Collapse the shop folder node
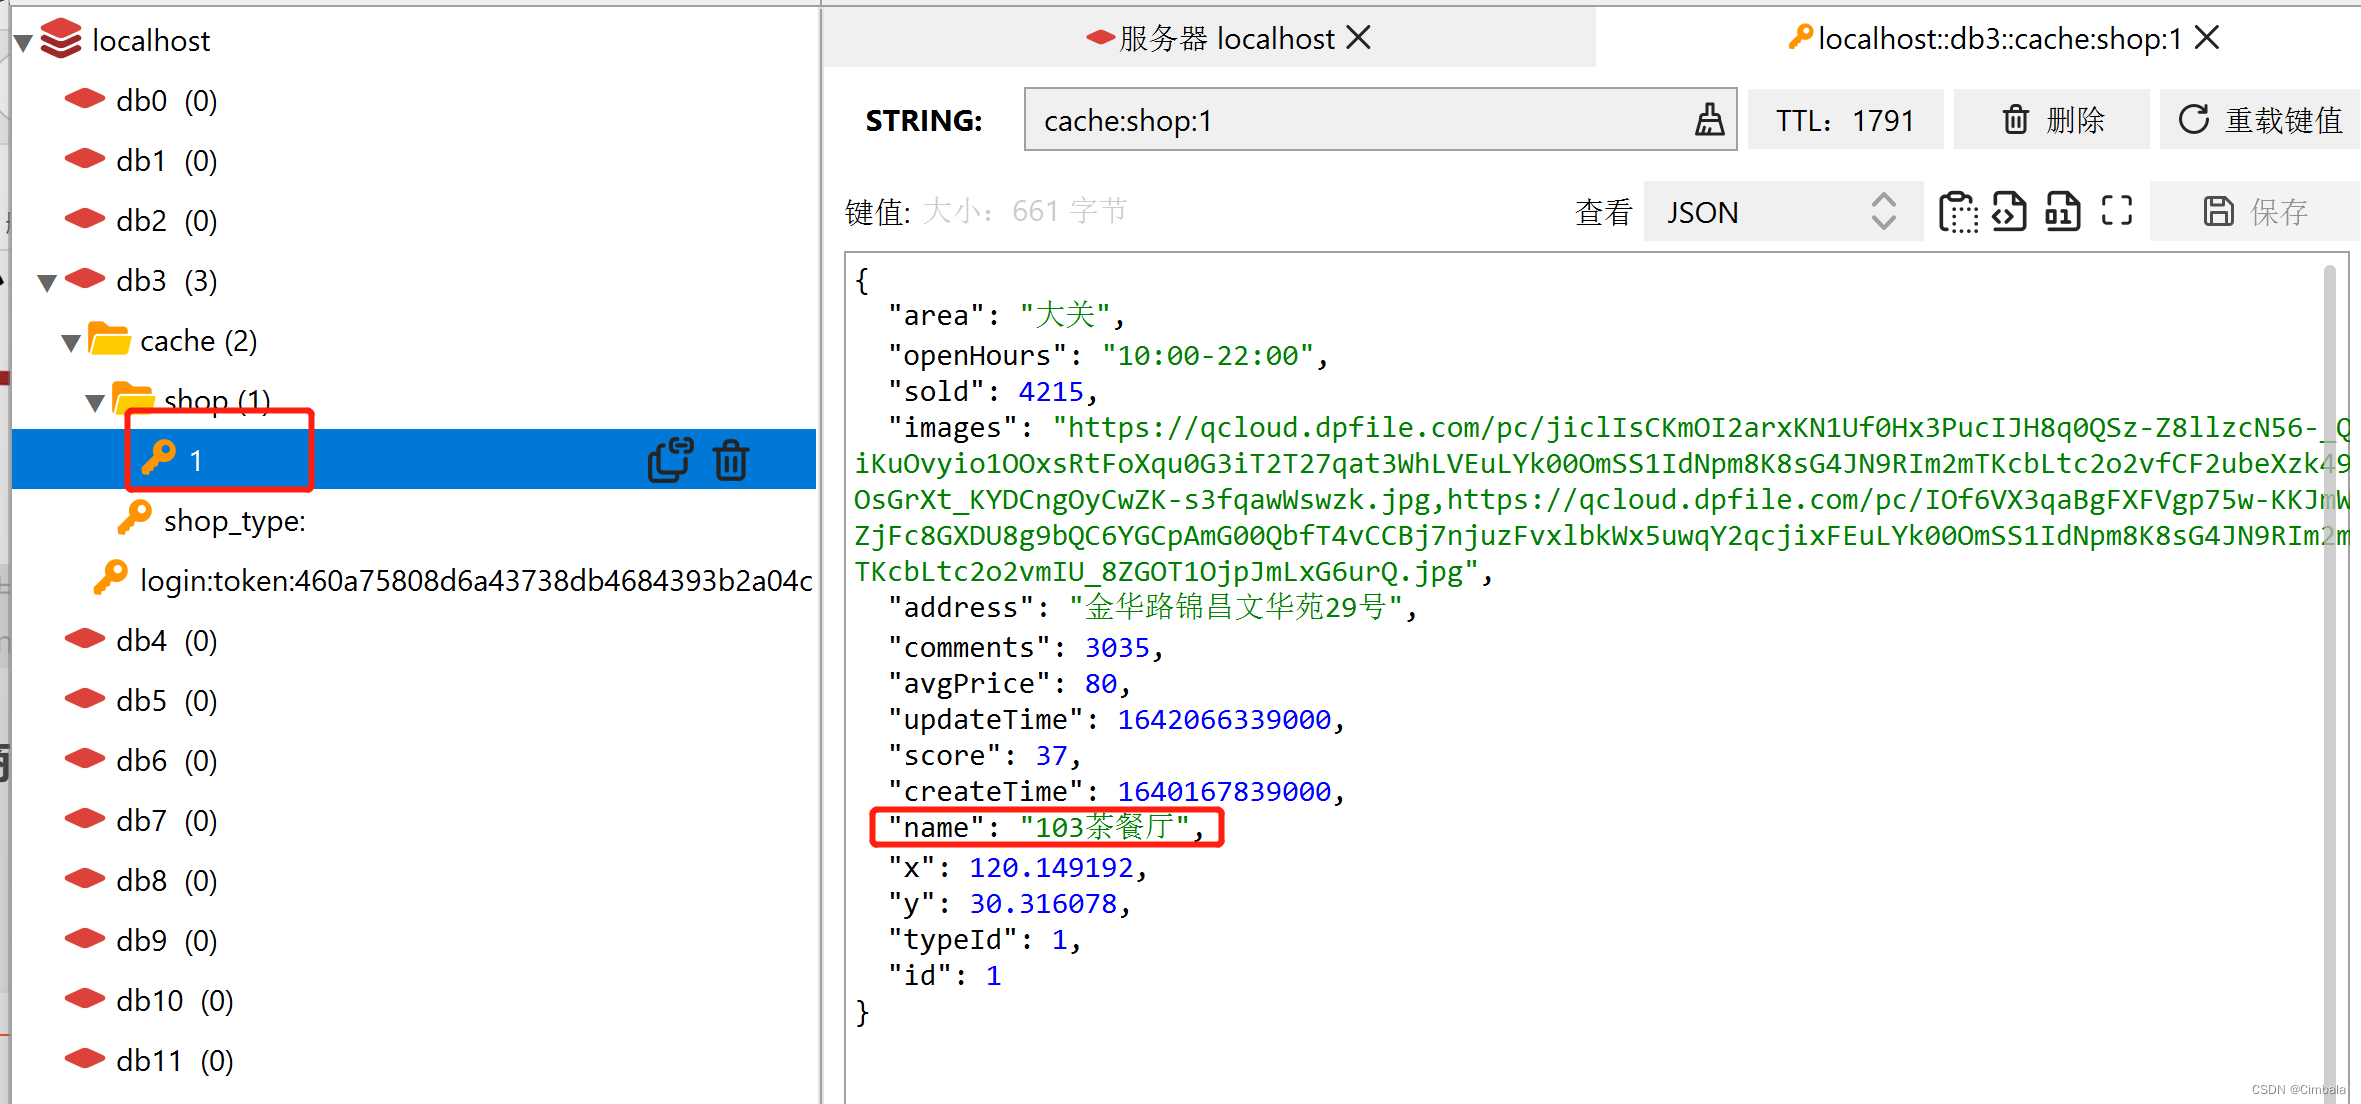Viewport: 2361px width, 1104px height. [95, 403]
